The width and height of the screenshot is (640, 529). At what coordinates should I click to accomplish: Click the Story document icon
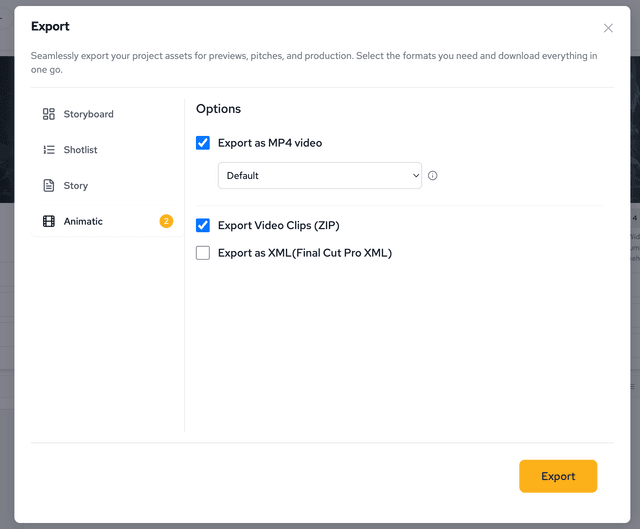(x=49, y=186)
